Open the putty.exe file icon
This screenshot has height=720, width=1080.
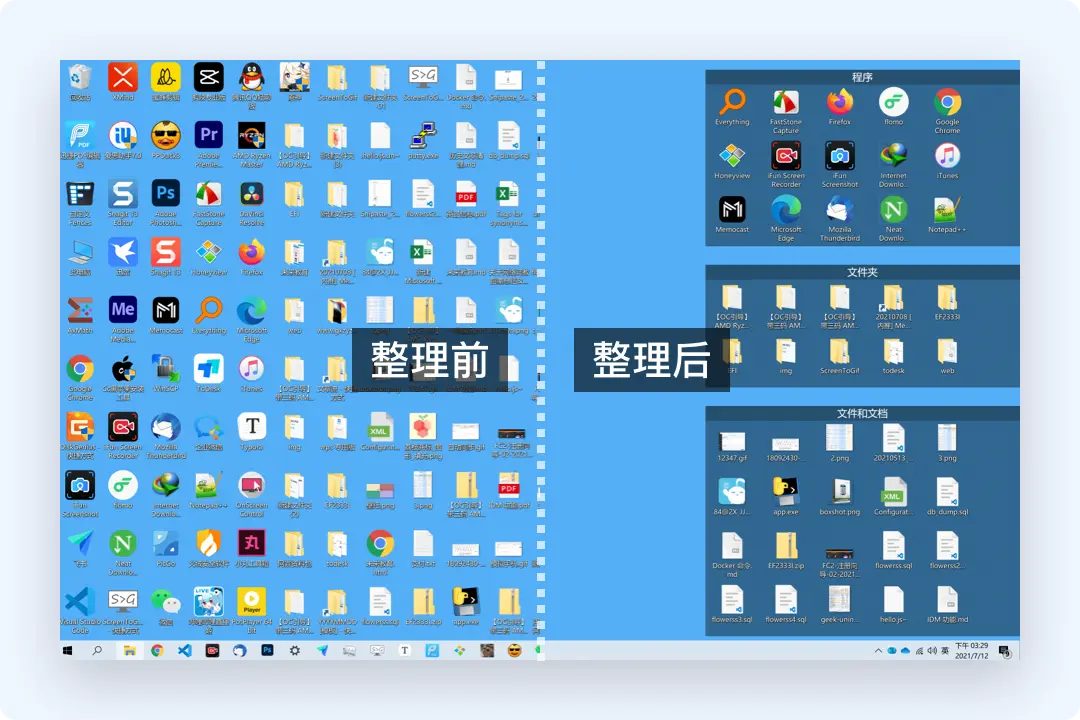423,135
